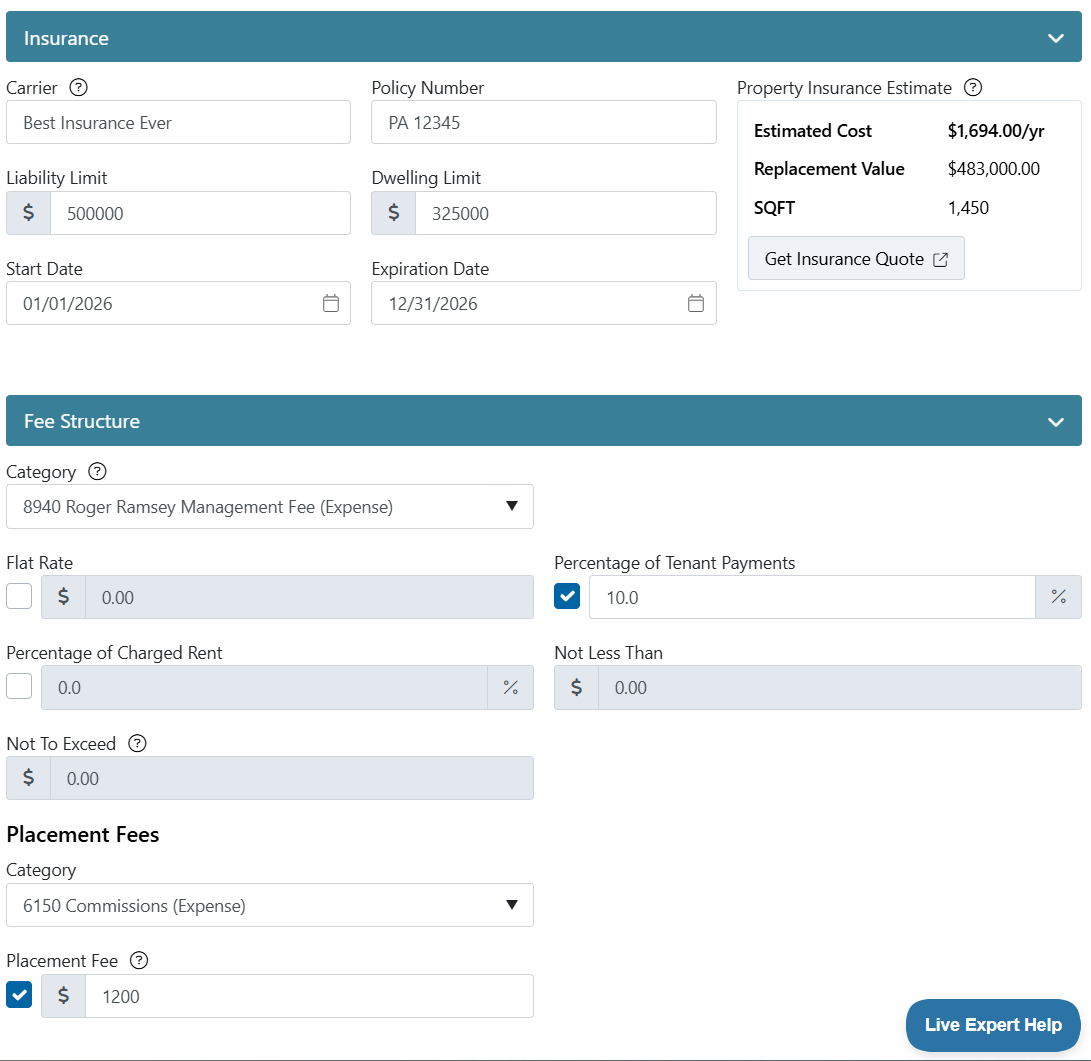Screen dimensions: 1091x1061
Task: Open Live Expert Help chat
Action: tap(993, 1025)
